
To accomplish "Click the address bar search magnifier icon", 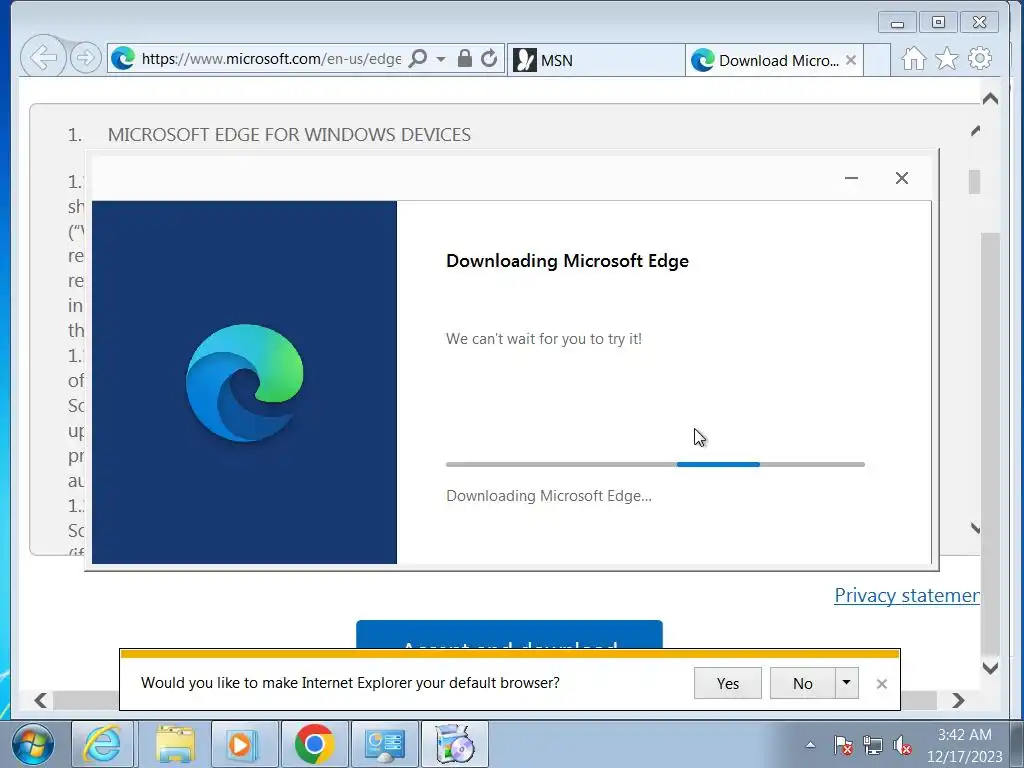I will [417, 59].
